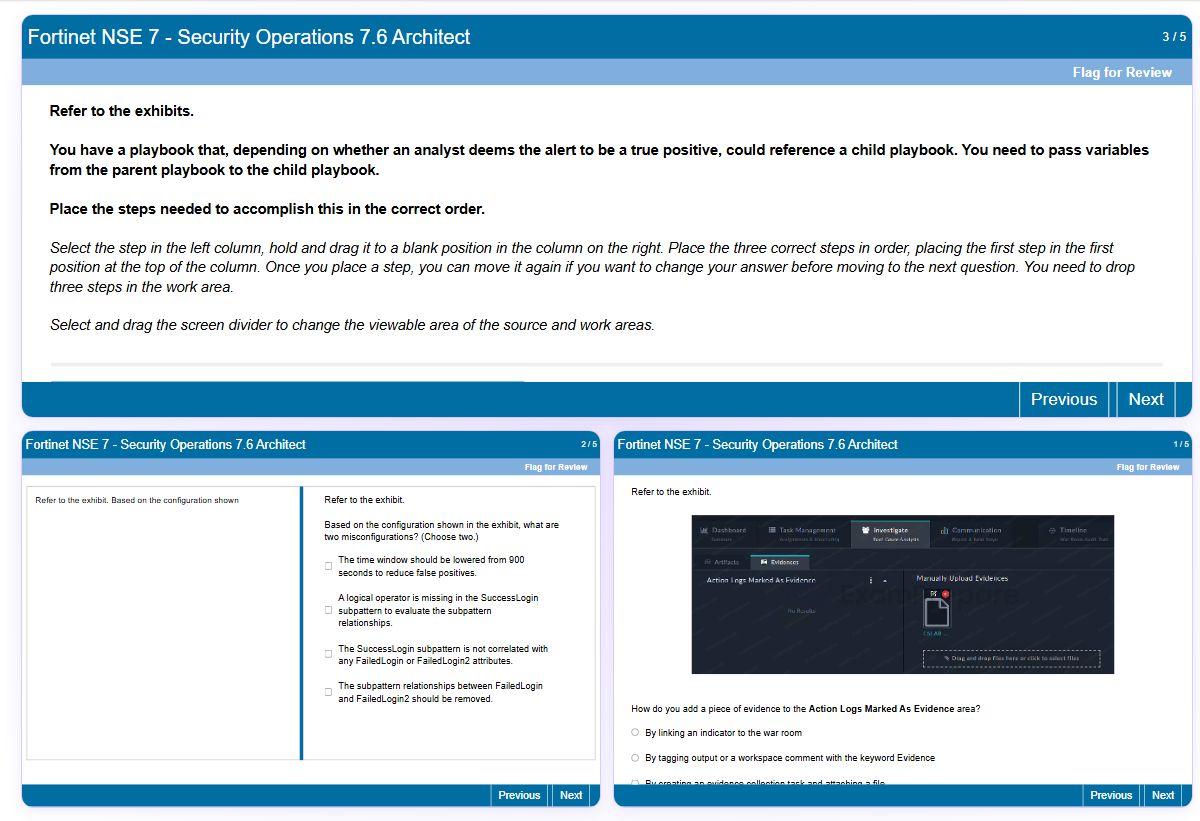This screenshot has width=1200, height=821.
Task: Collapse the Action Logs Marked As Evidence section
Action: point(885,581)
